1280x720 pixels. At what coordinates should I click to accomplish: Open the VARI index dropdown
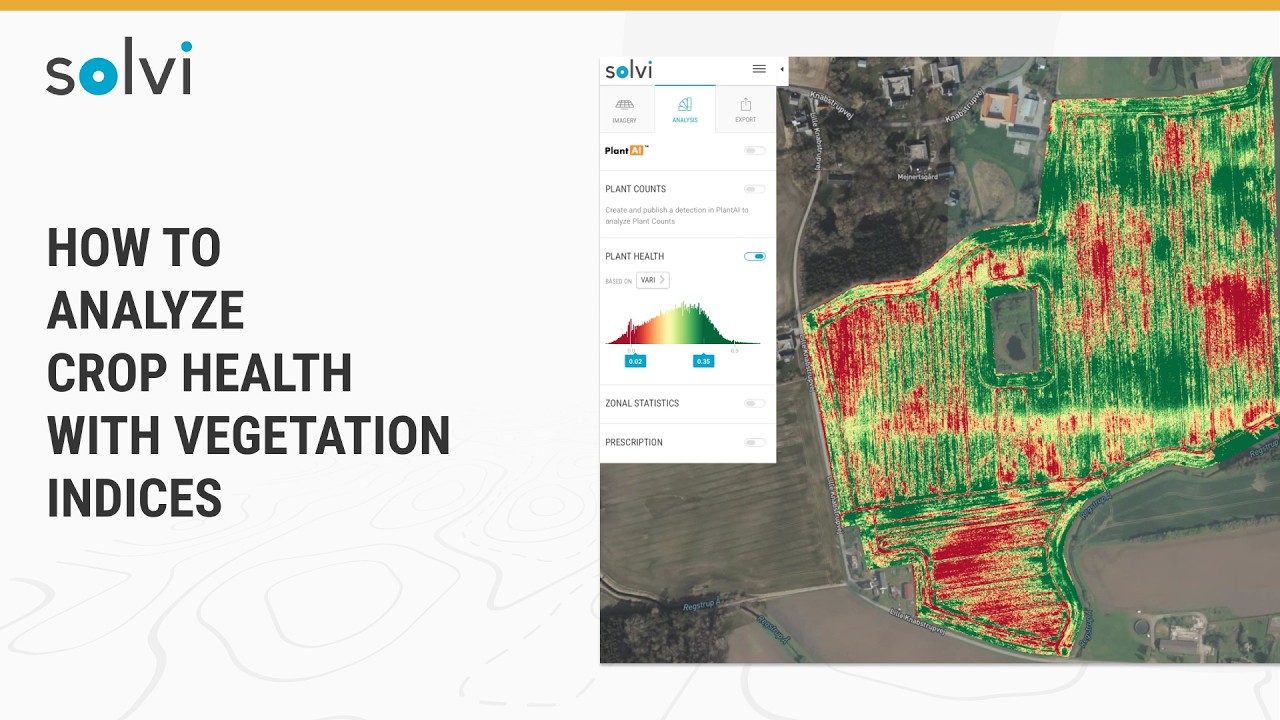(652, 280)
